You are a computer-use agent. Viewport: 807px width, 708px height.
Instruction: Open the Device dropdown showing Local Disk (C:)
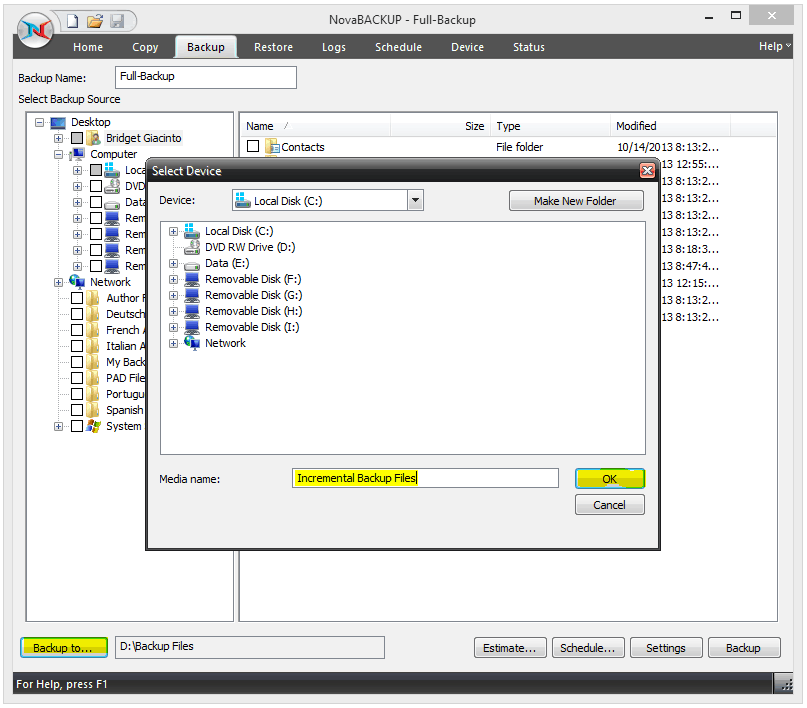click(415, 201)
